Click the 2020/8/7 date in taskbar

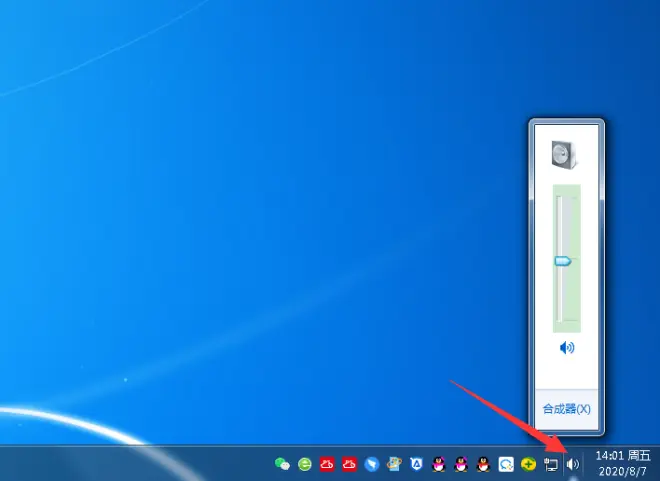point(623,470)
